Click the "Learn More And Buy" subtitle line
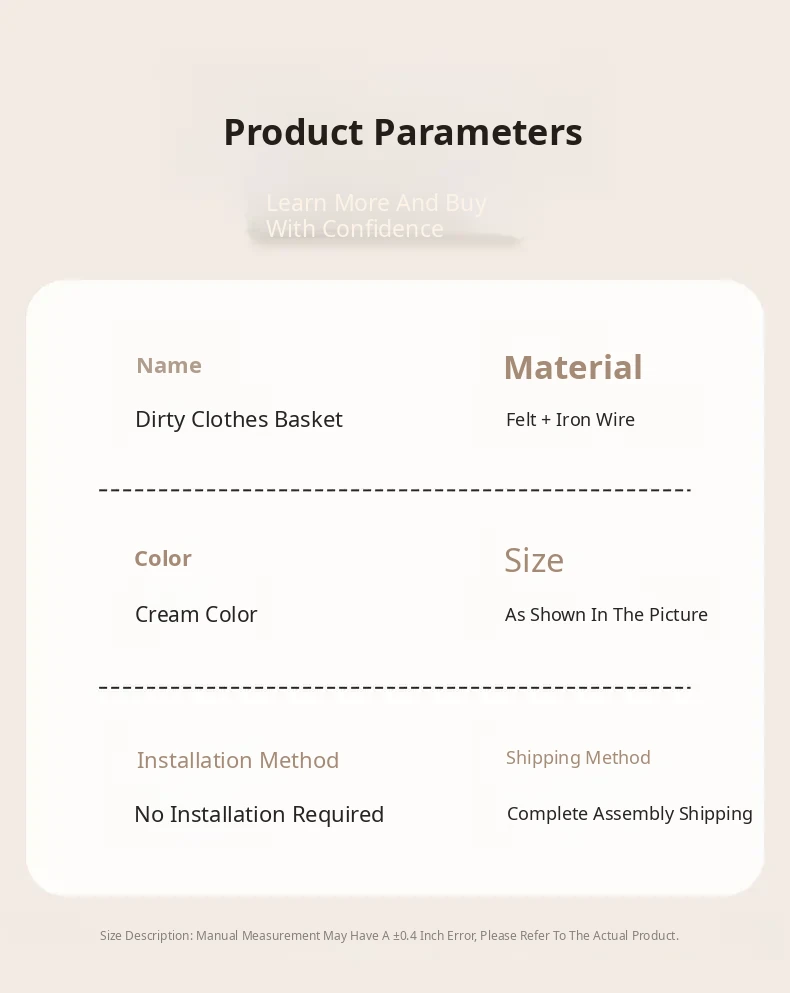This screenshot has height=993, width=790. click(x=376, y=203)
